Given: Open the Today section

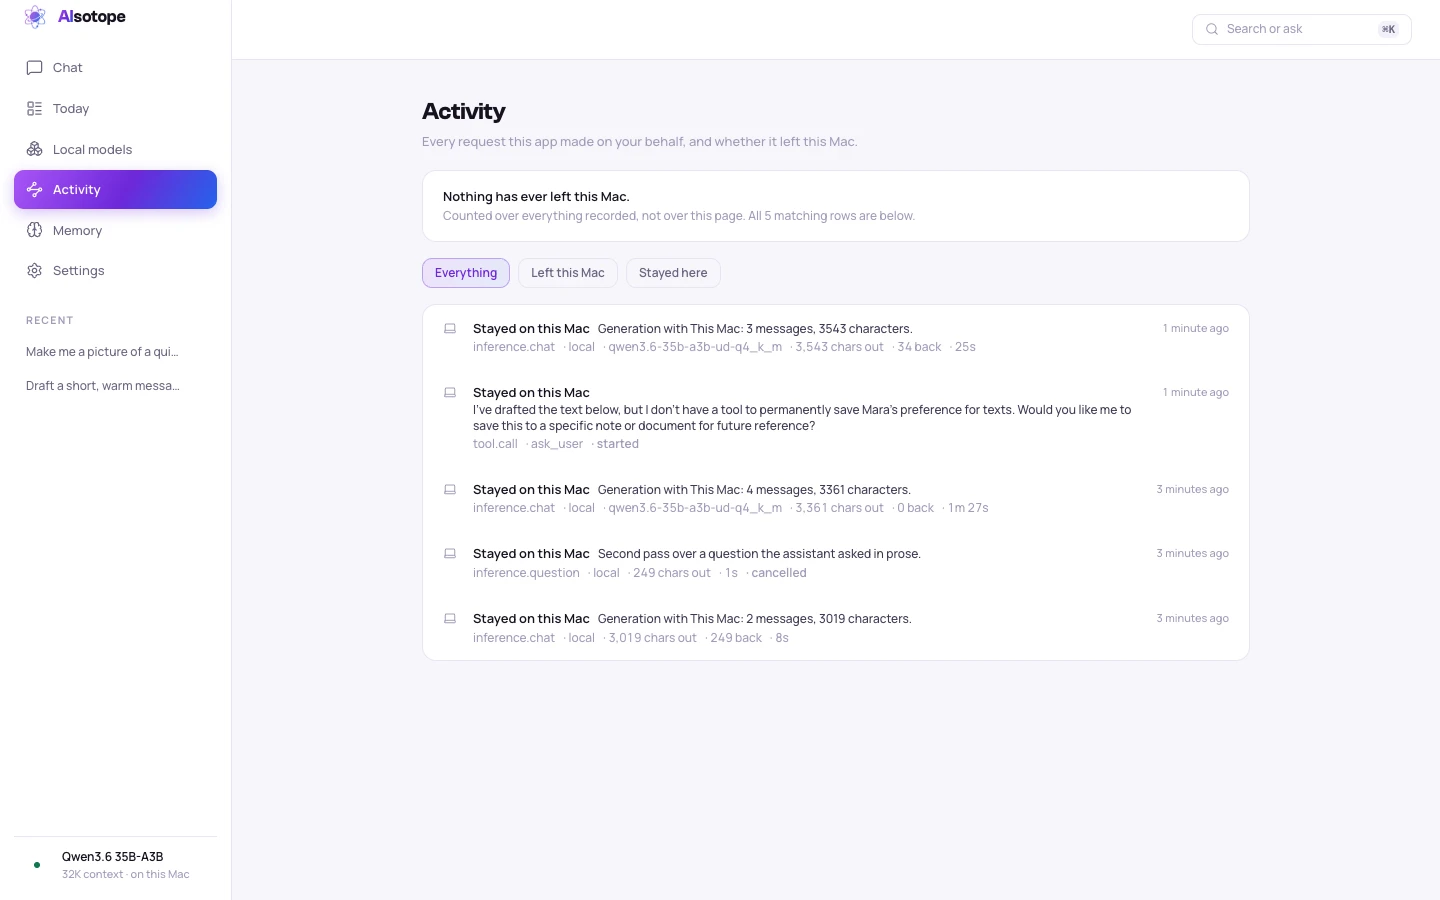Looking at the screenshot, I should click(115, 109).
